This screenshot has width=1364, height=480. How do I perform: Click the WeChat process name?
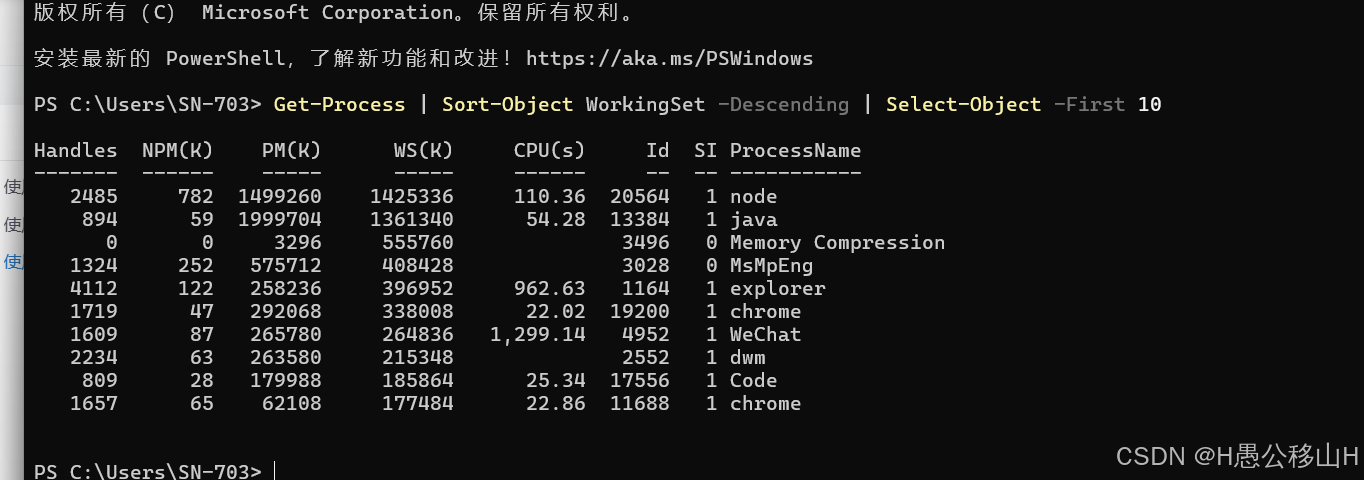(765, 334)
